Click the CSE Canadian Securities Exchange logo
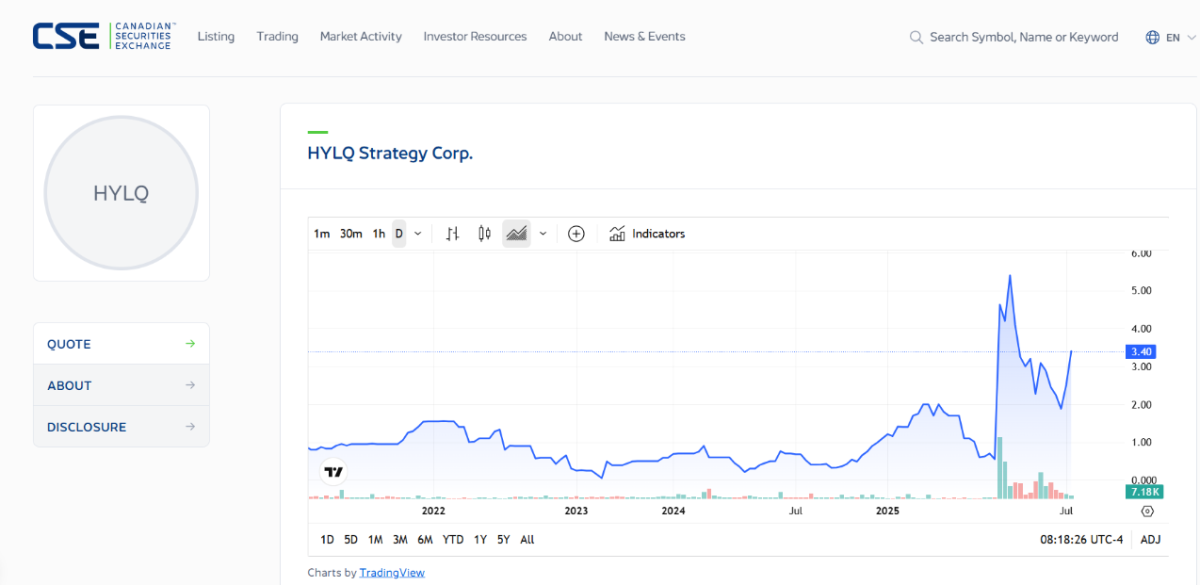The image size is (1200, 585). click(104, 36)
